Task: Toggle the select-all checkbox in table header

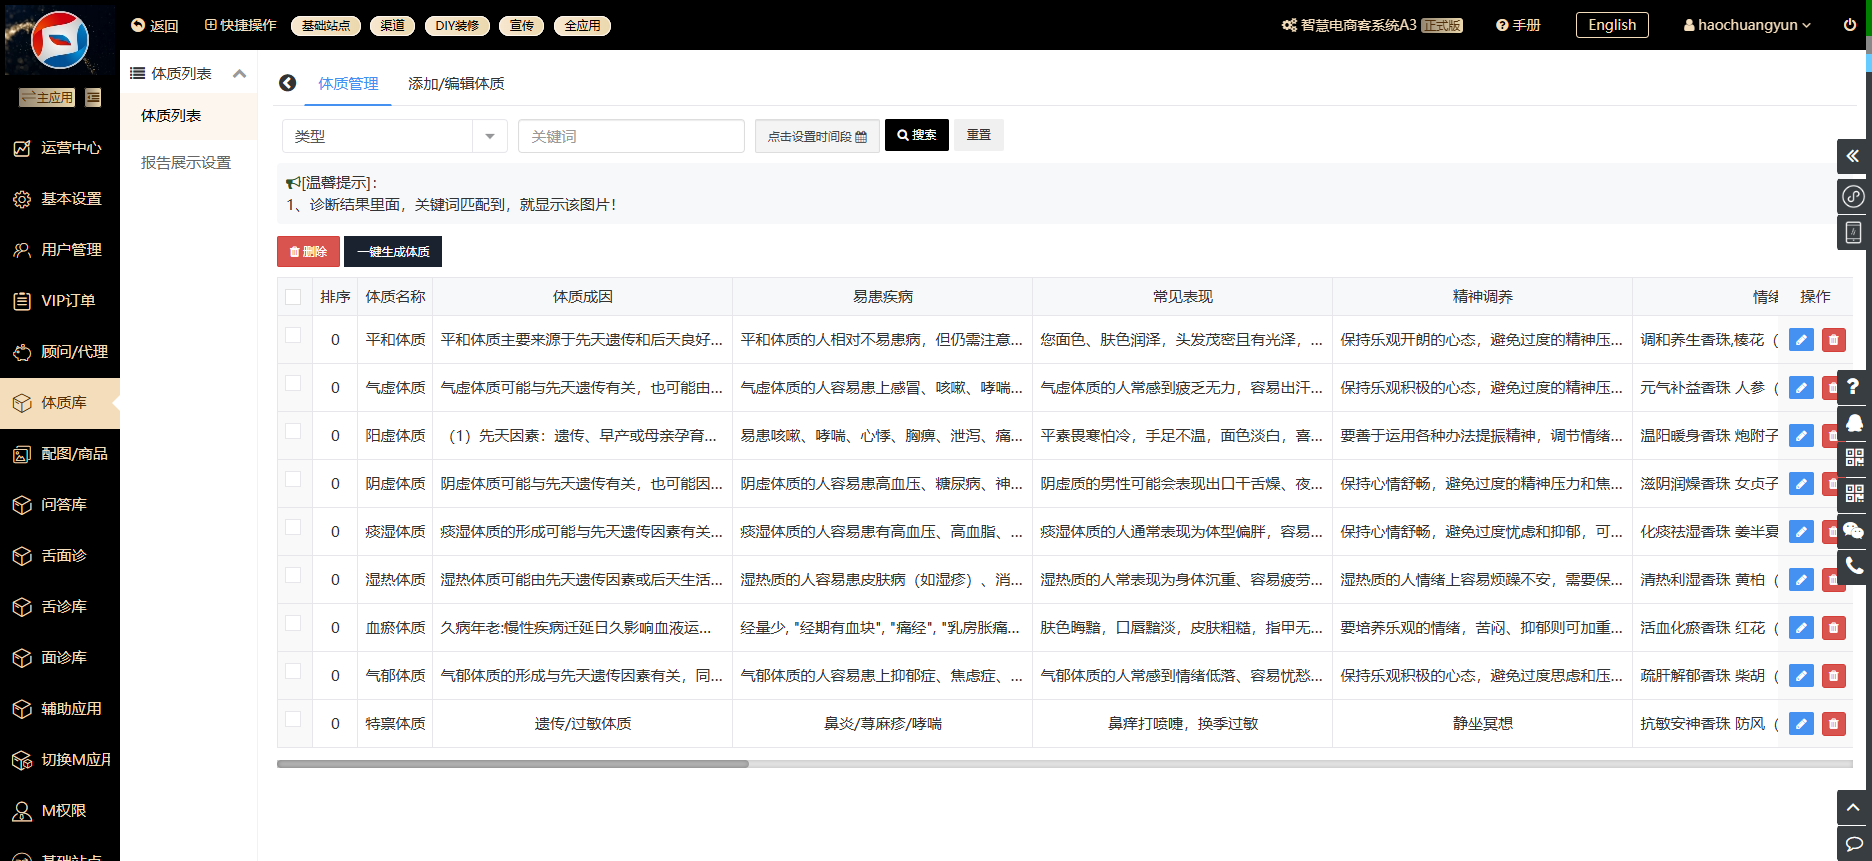Action: (293, 297)
